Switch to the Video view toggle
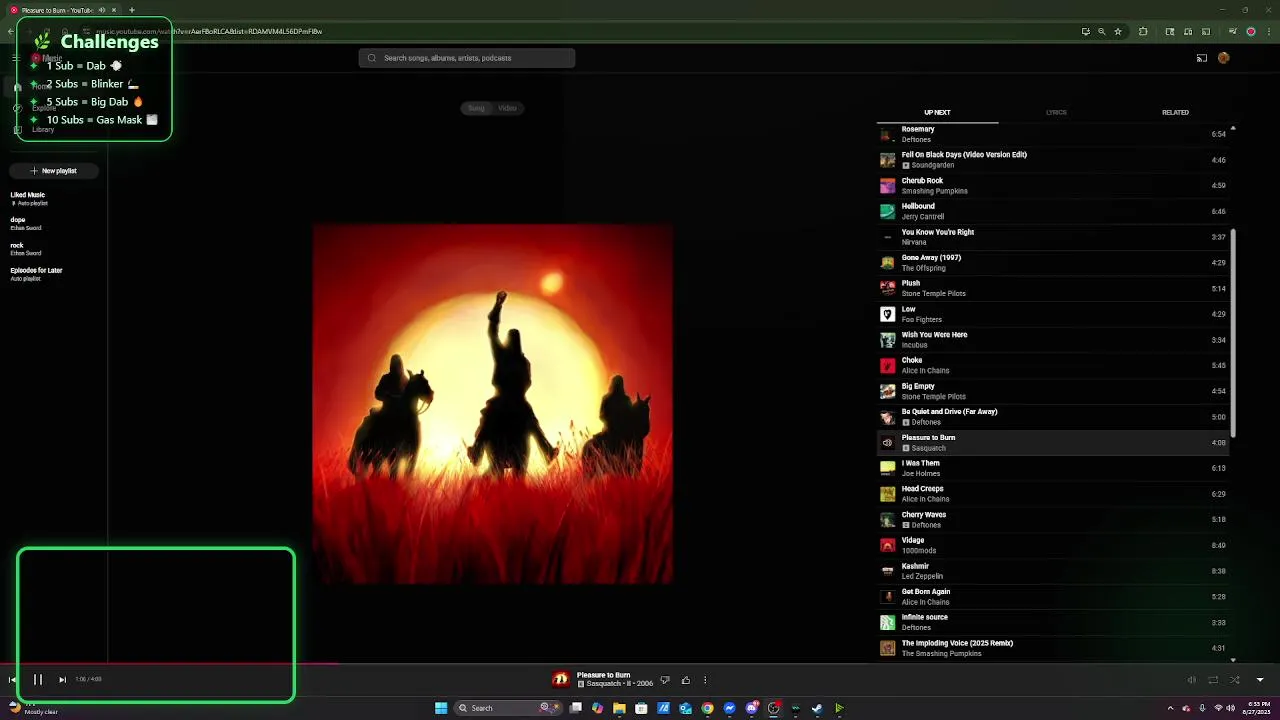Image resolution: width=1280 pixels, height=720 pixels. pyautogui.click(x=507, y=108)
